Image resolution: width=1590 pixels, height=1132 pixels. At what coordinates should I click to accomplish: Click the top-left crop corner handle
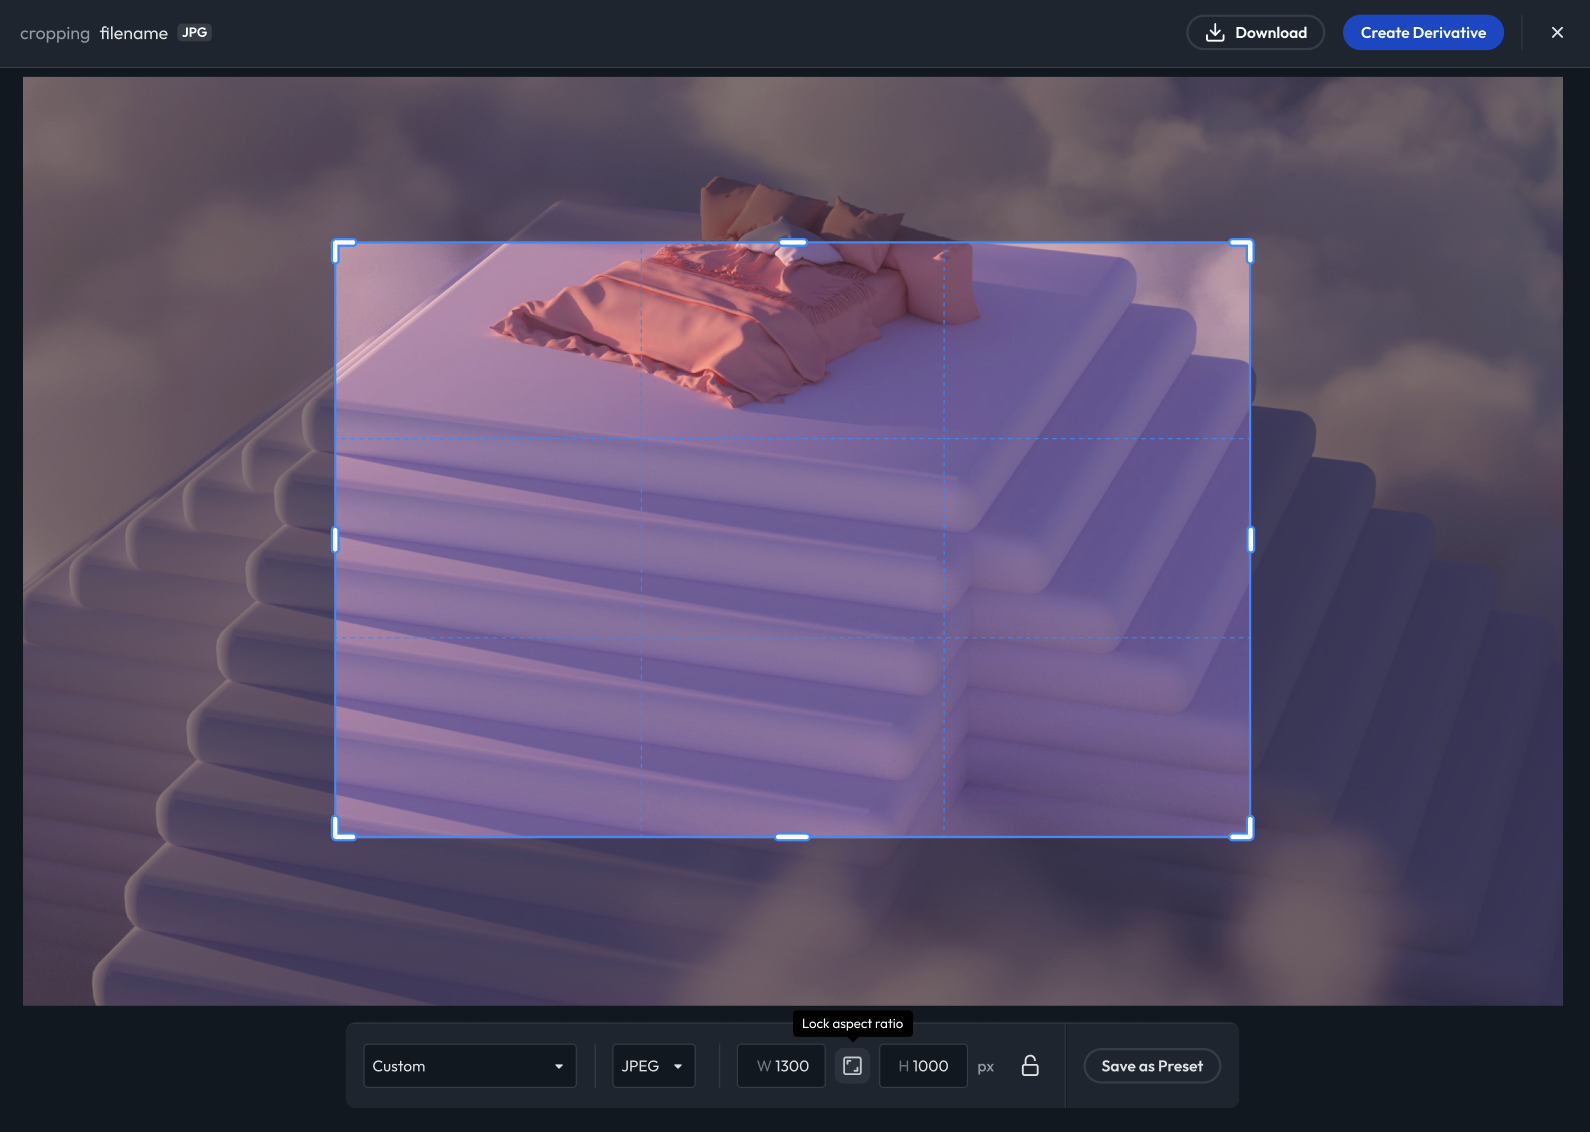click(343, 250)
